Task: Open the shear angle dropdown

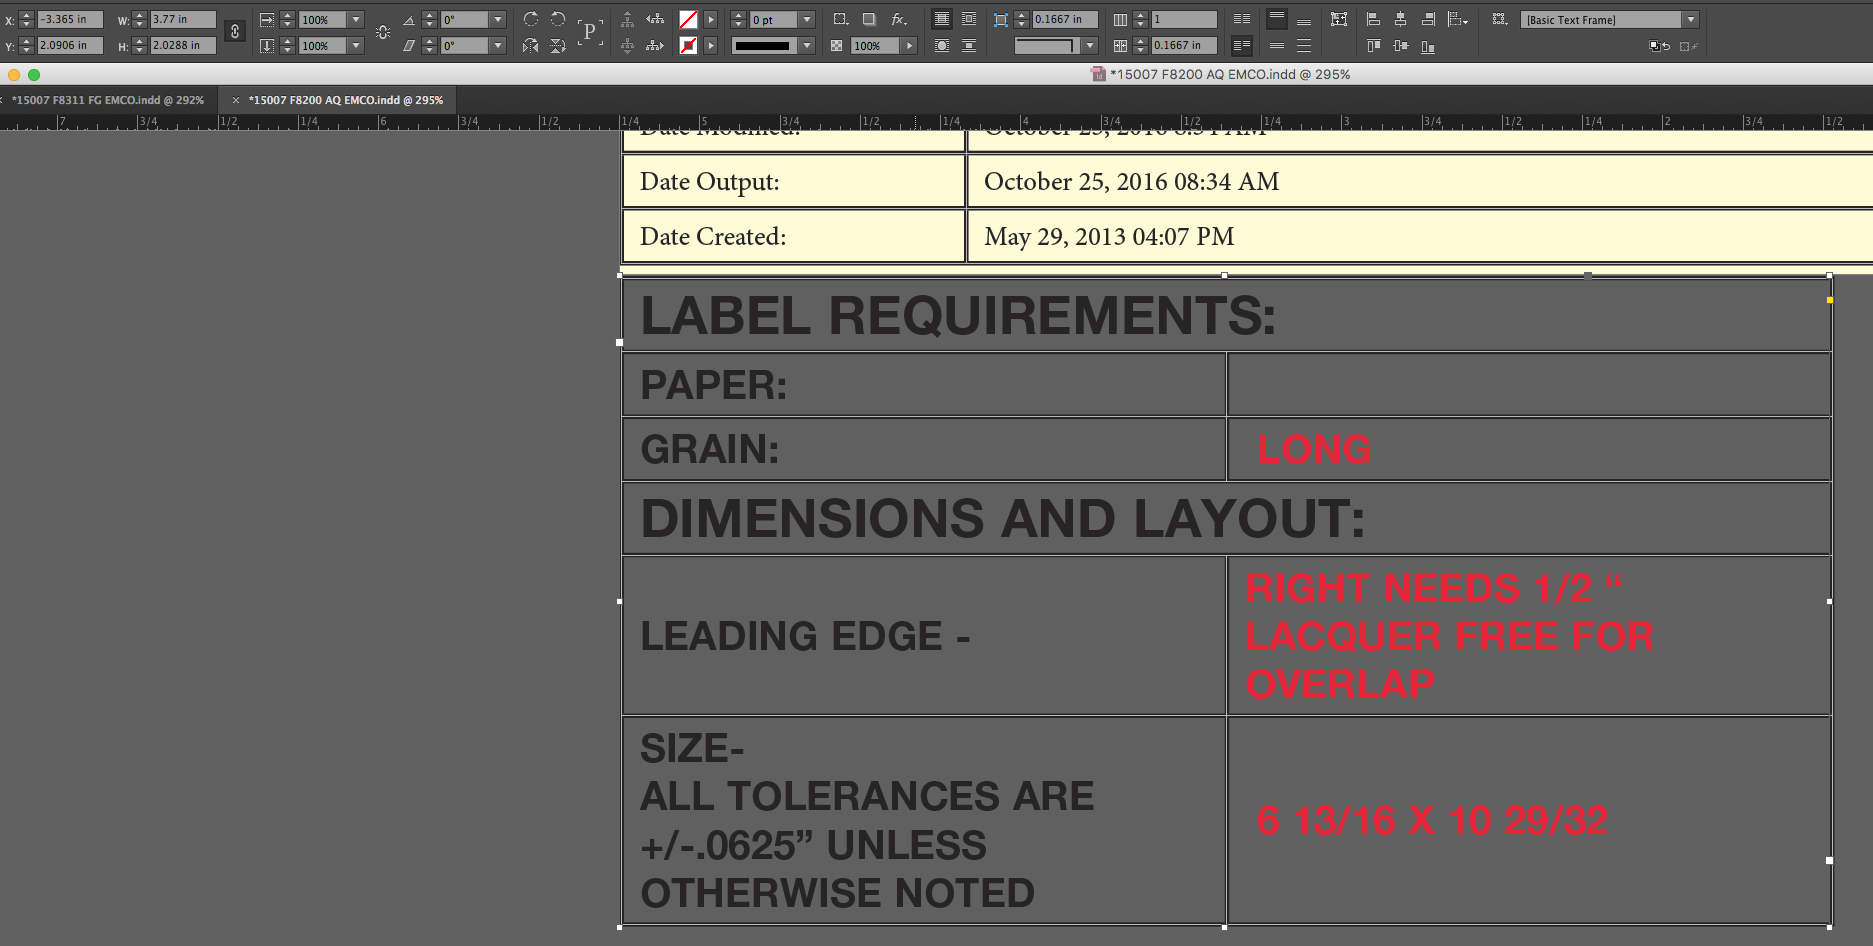Action: pos(497,45)
